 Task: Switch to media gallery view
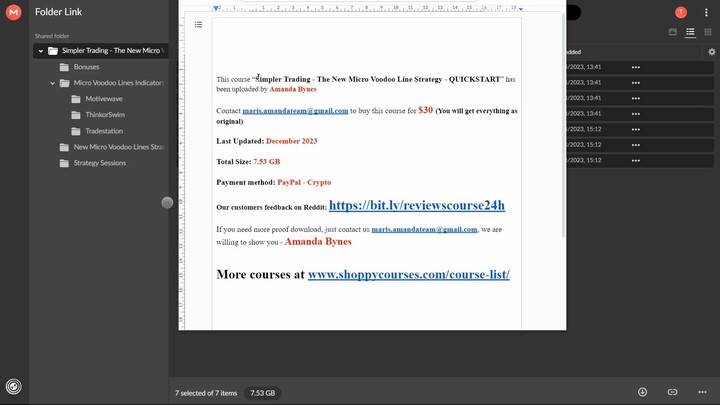pyautogui.click(x=673, y=32)
